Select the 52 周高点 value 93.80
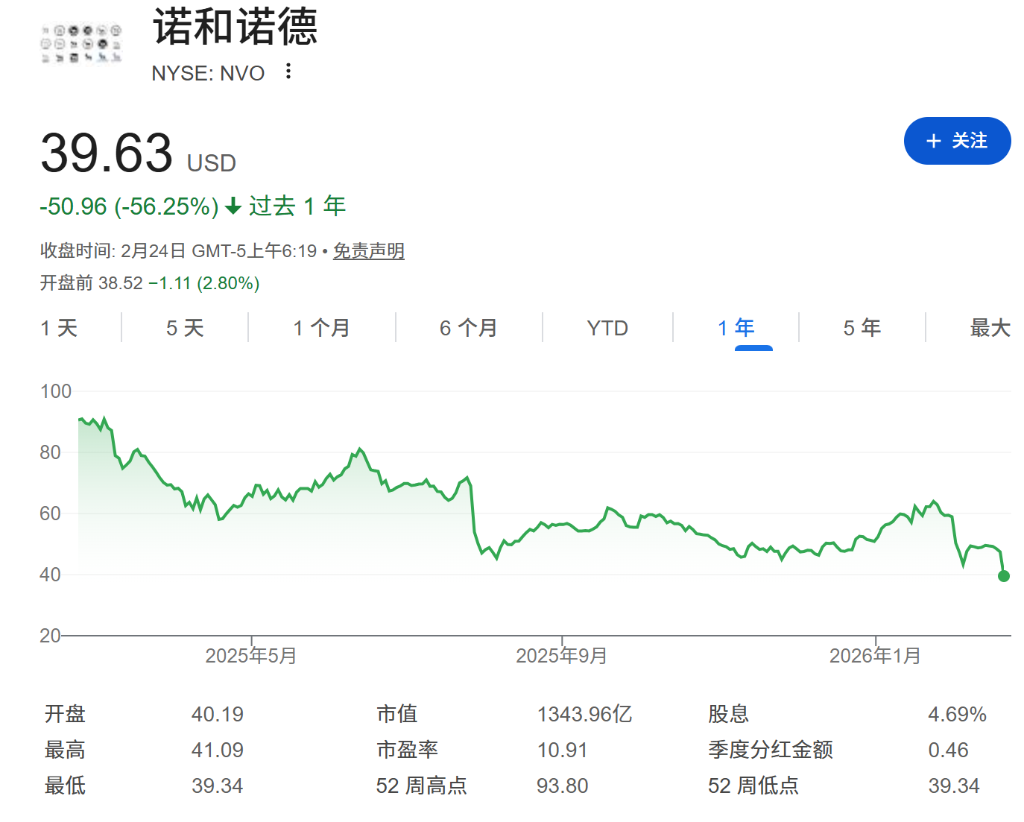Screen dimensions: 1024x822 pyautogui.click(x=562, y=786)
